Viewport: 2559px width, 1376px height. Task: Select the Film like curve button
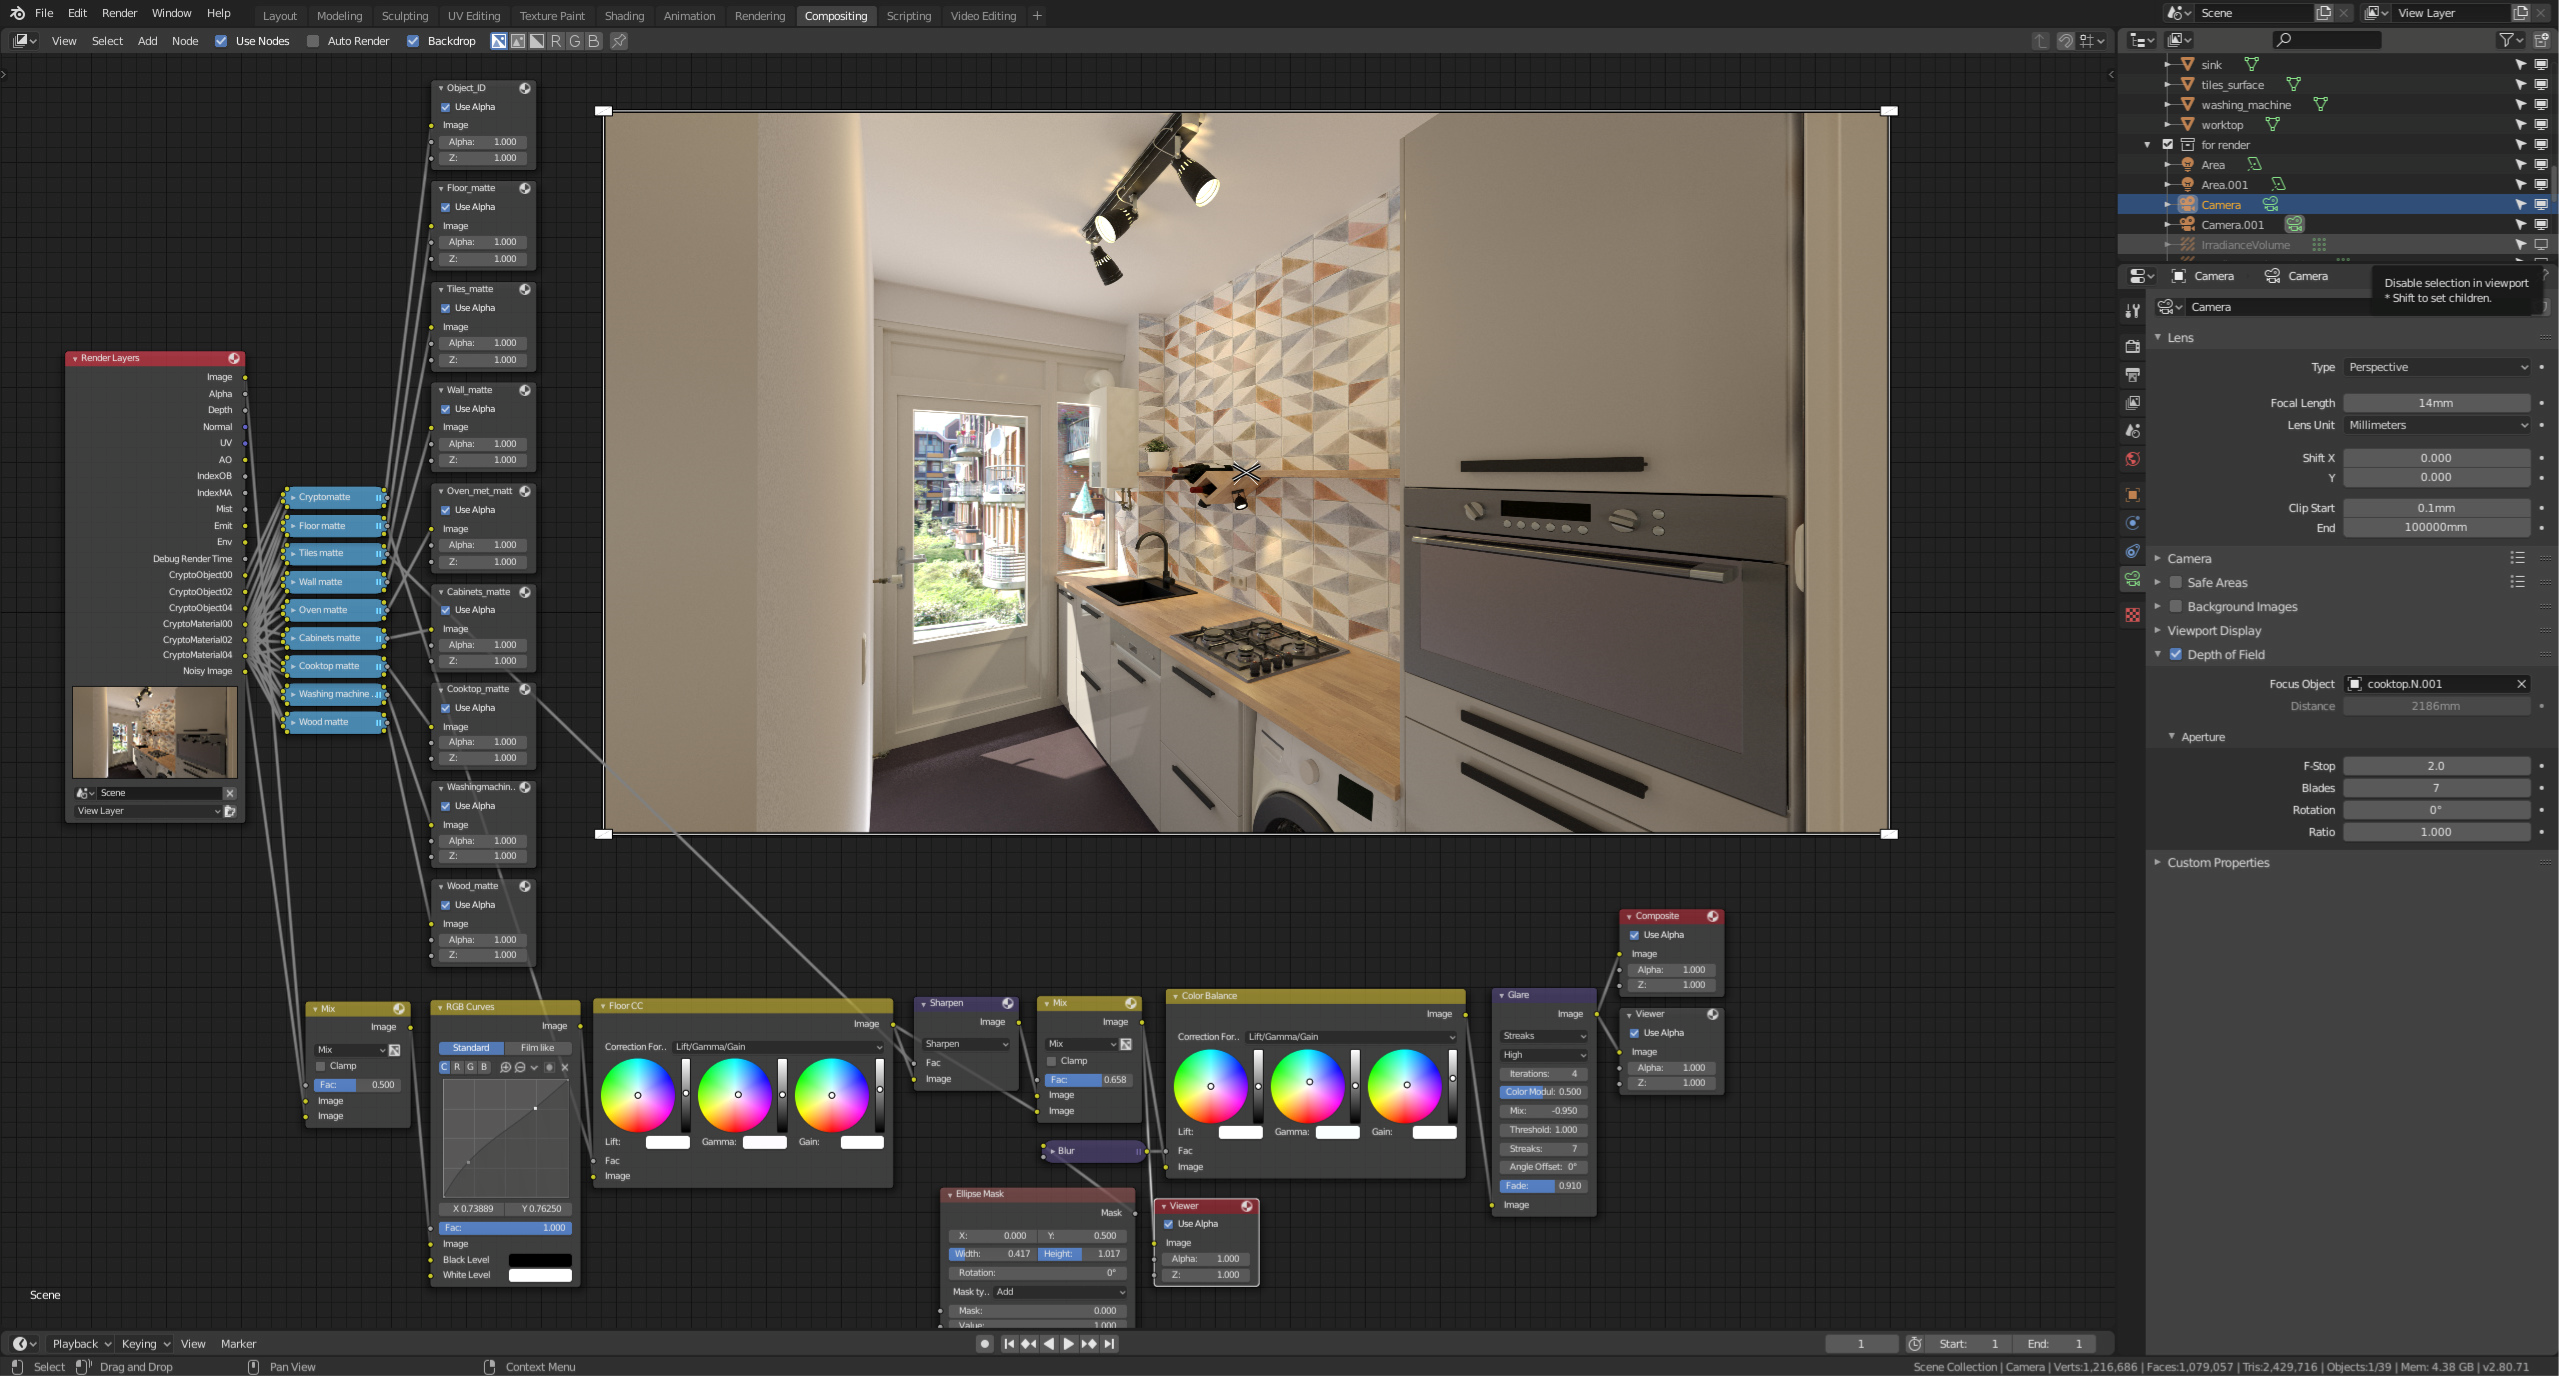537,1048
